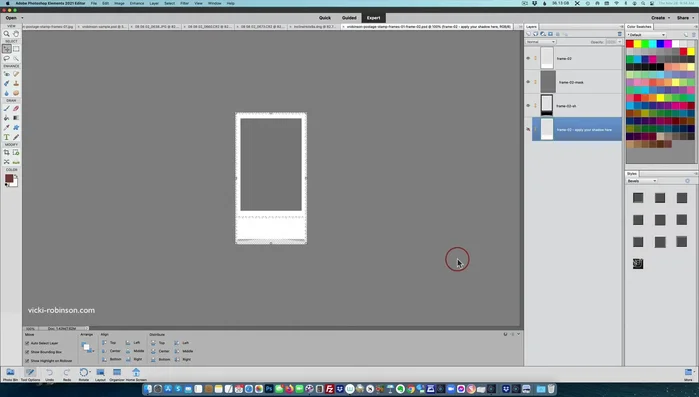Select the Lasso tool

click(x=7, y=58)
